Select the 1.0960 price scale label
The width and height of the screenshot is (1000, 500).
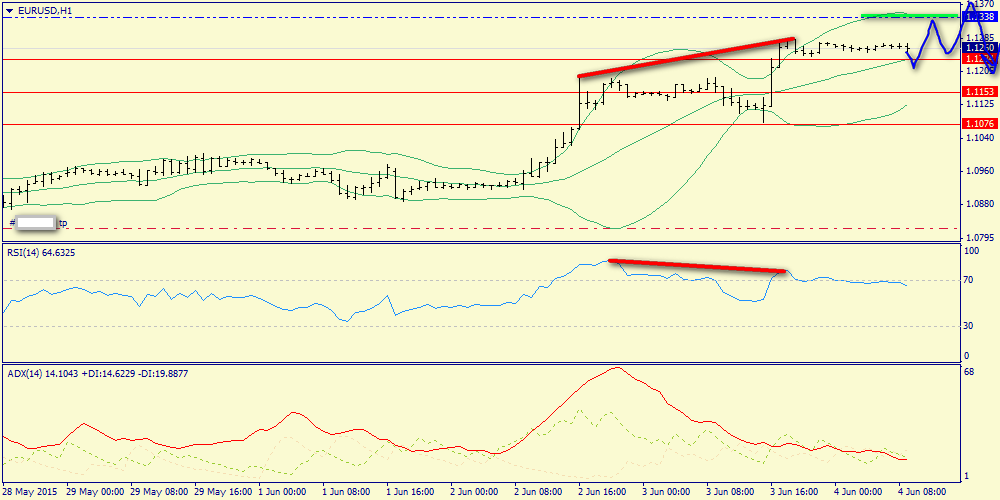click(979, 171)
